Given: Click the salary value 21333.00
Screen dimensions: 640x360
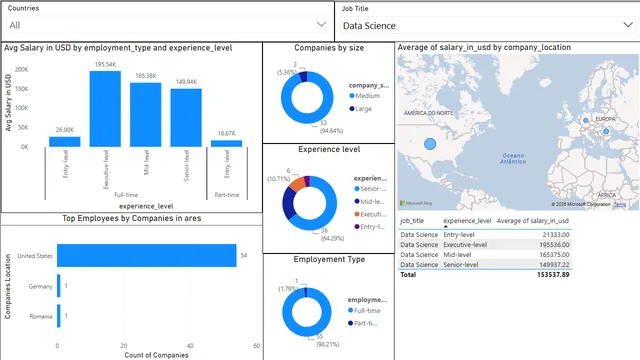Looking at the screenshot, I should (556, 235).
